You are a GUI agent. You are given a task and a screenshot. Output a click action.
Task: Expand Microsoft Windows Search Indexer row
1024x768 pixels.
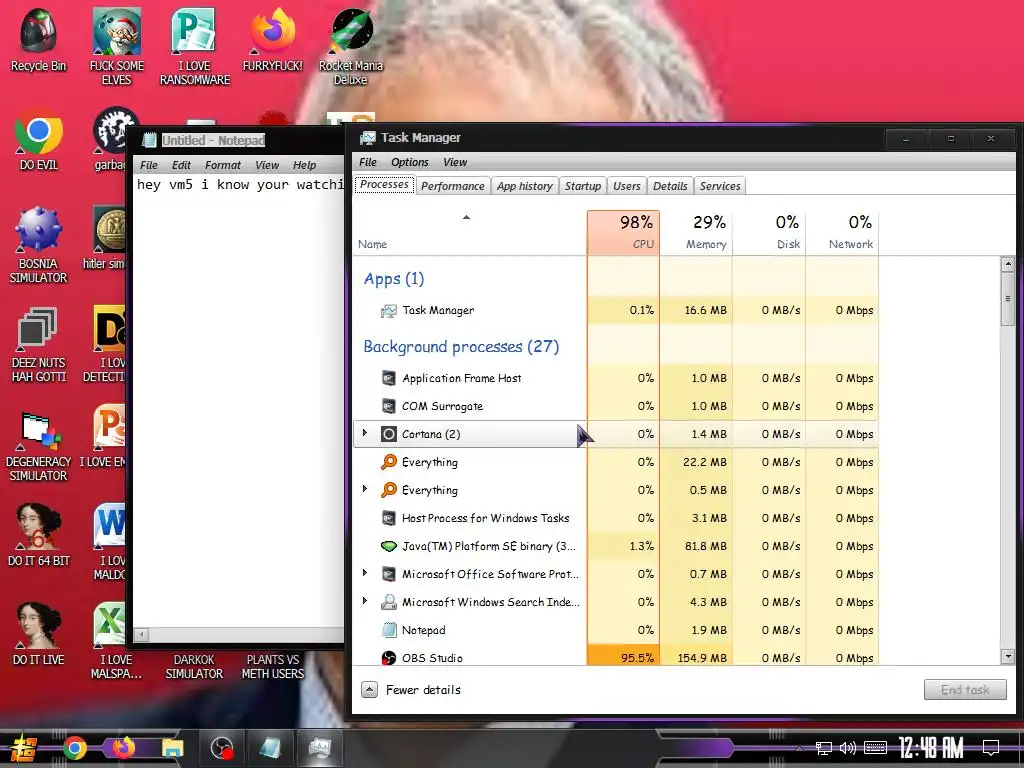(365, 601)
